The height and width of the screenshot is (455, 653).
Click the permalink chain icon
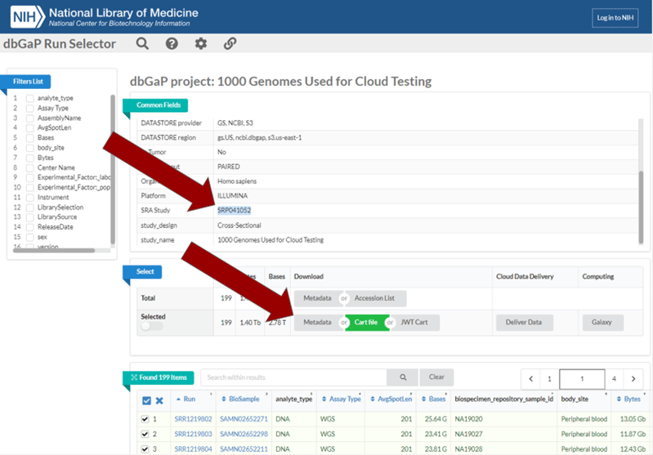point(230,43)
